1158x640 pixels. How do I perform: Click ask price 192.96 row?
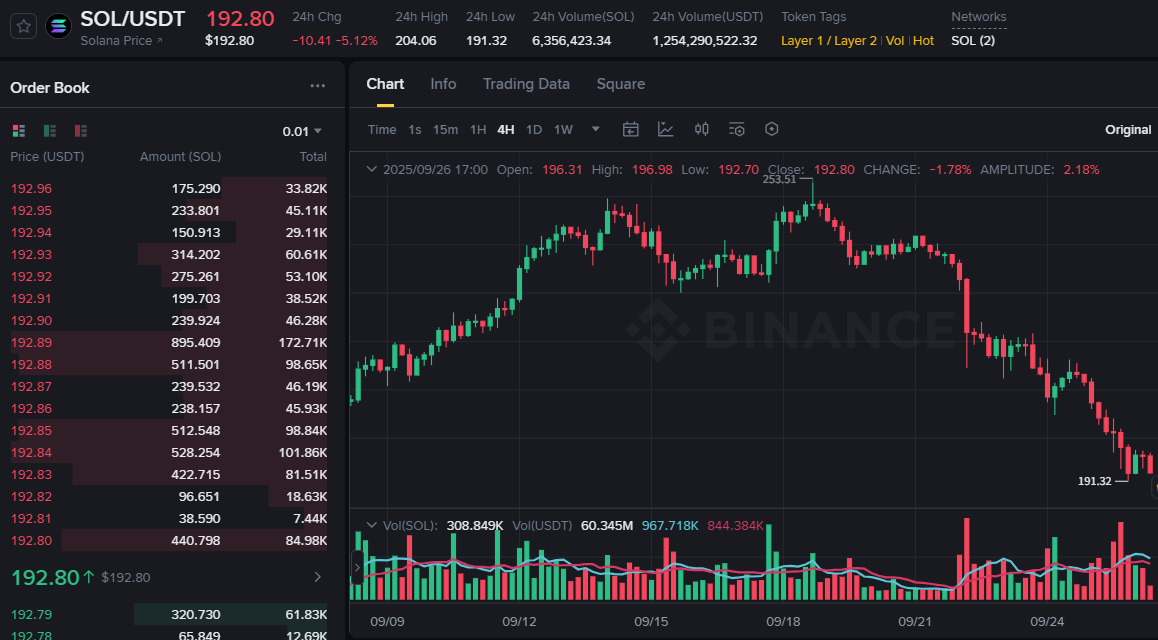pyautogui.click(x=168, y=188)
